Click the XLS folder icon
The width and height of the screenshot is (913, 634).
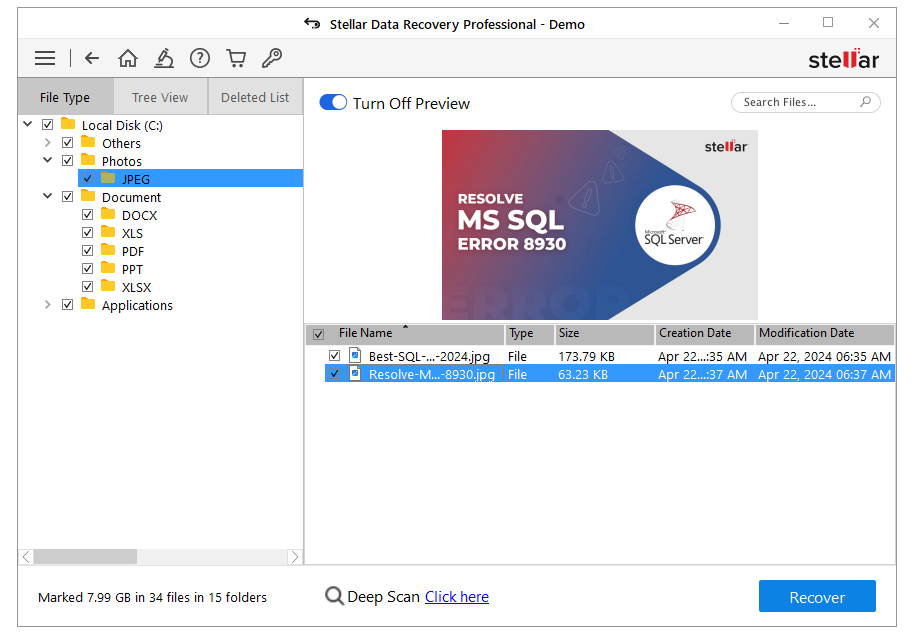click(108, 232)
